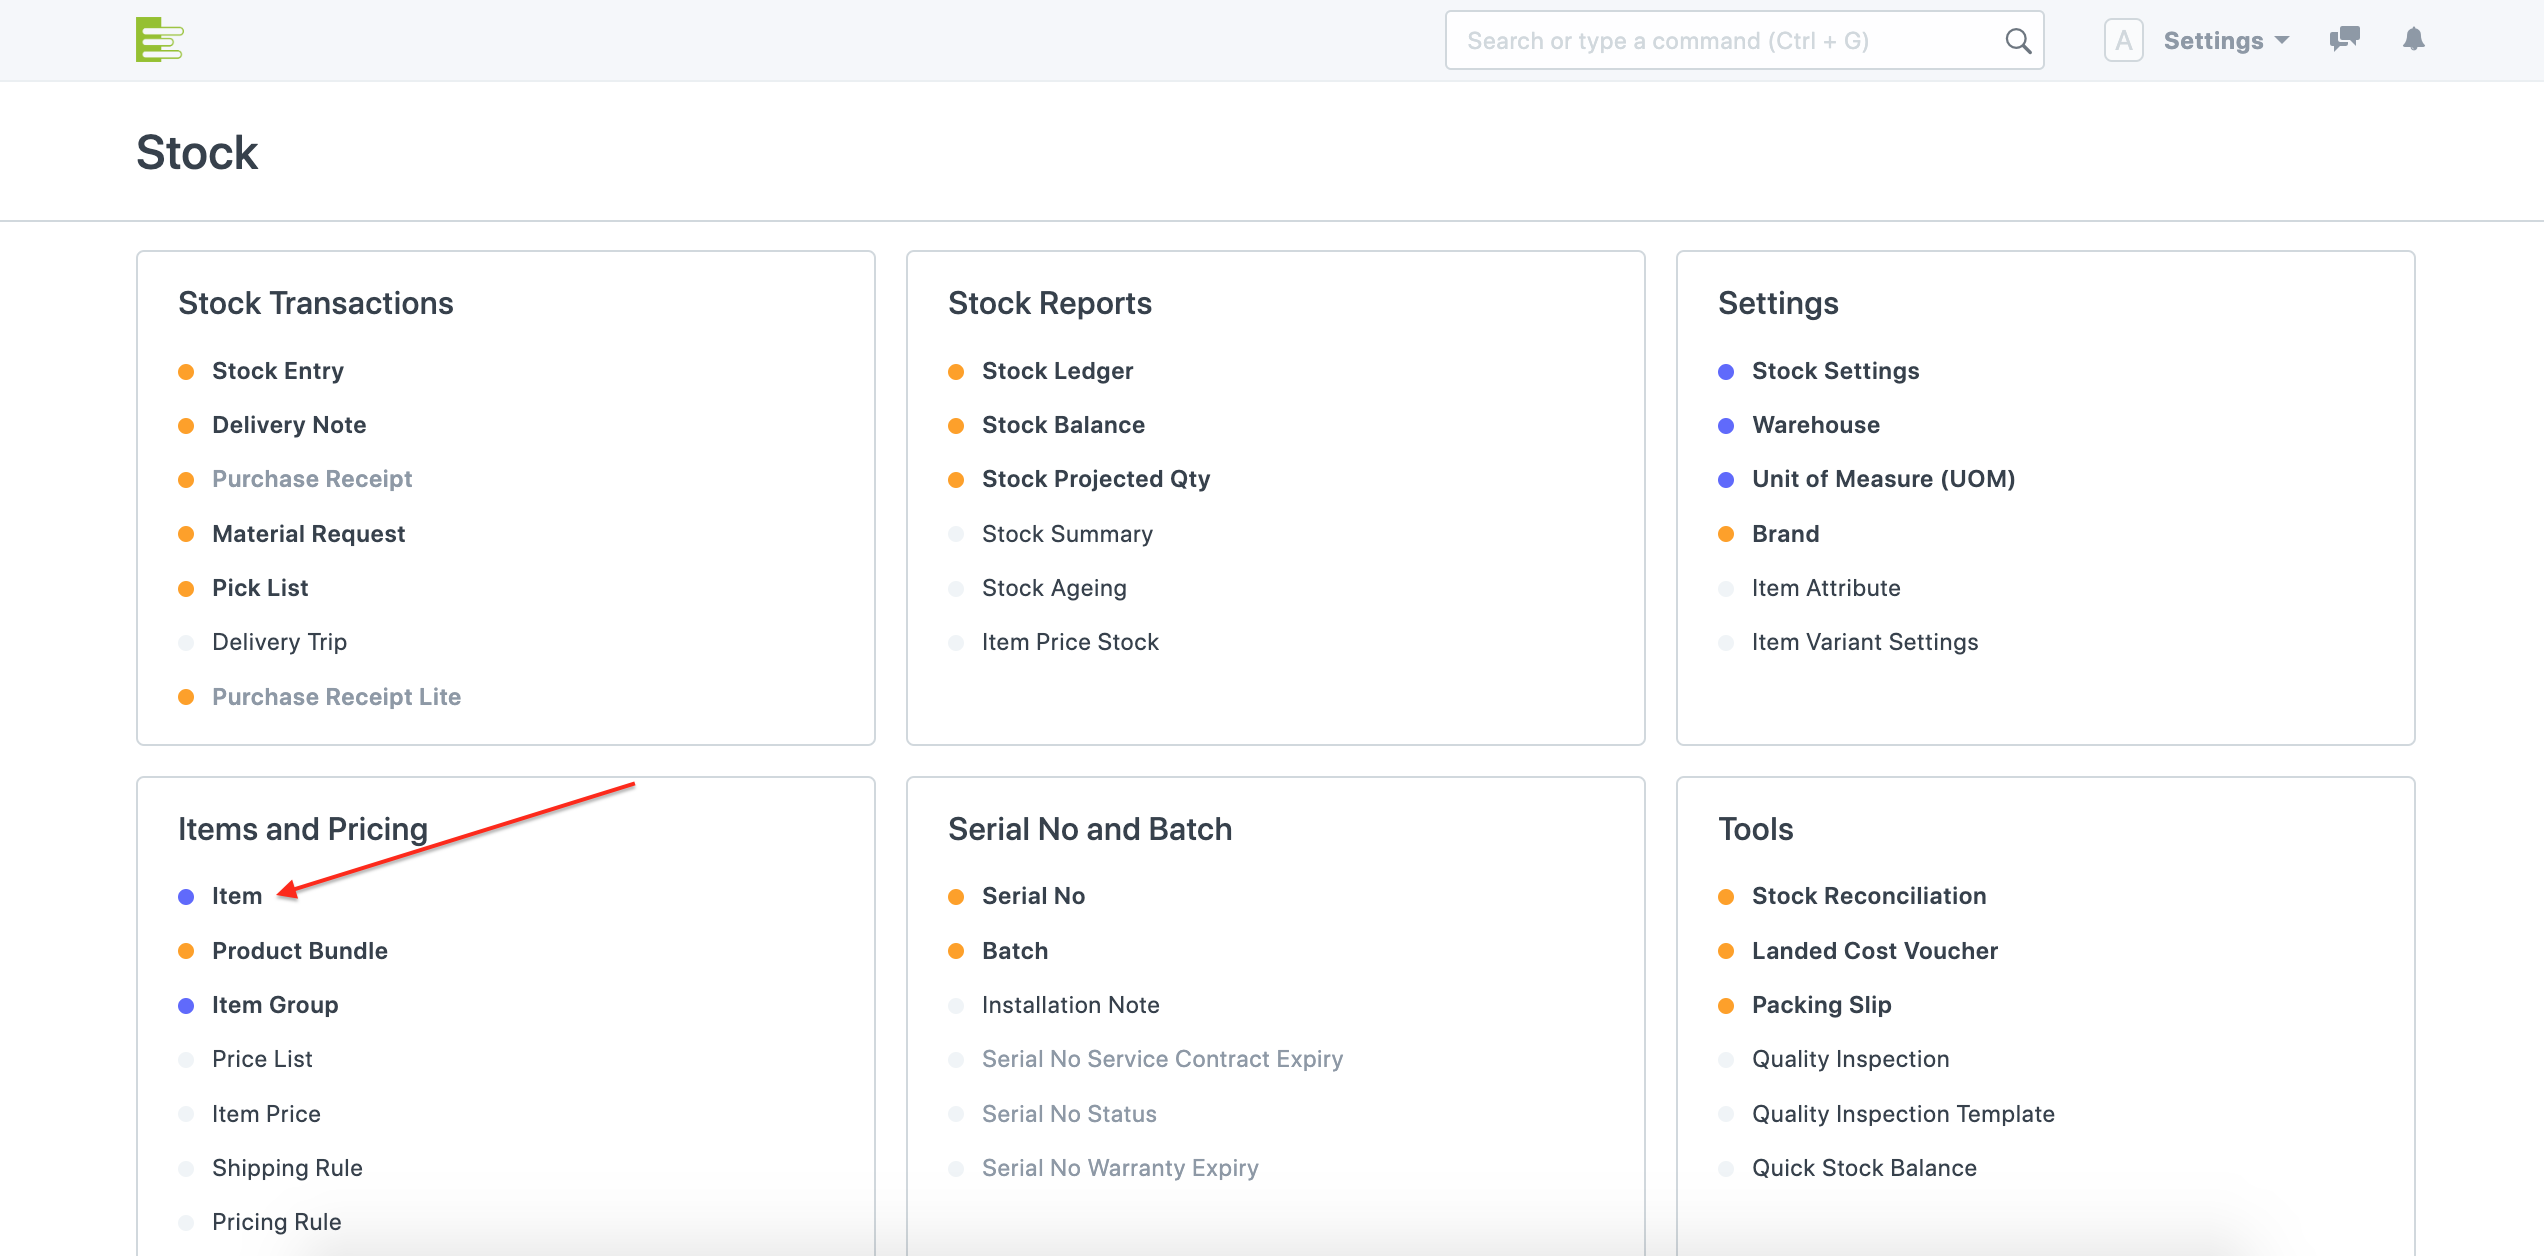Open the Settings dropdown menu

coord(2226,41)
